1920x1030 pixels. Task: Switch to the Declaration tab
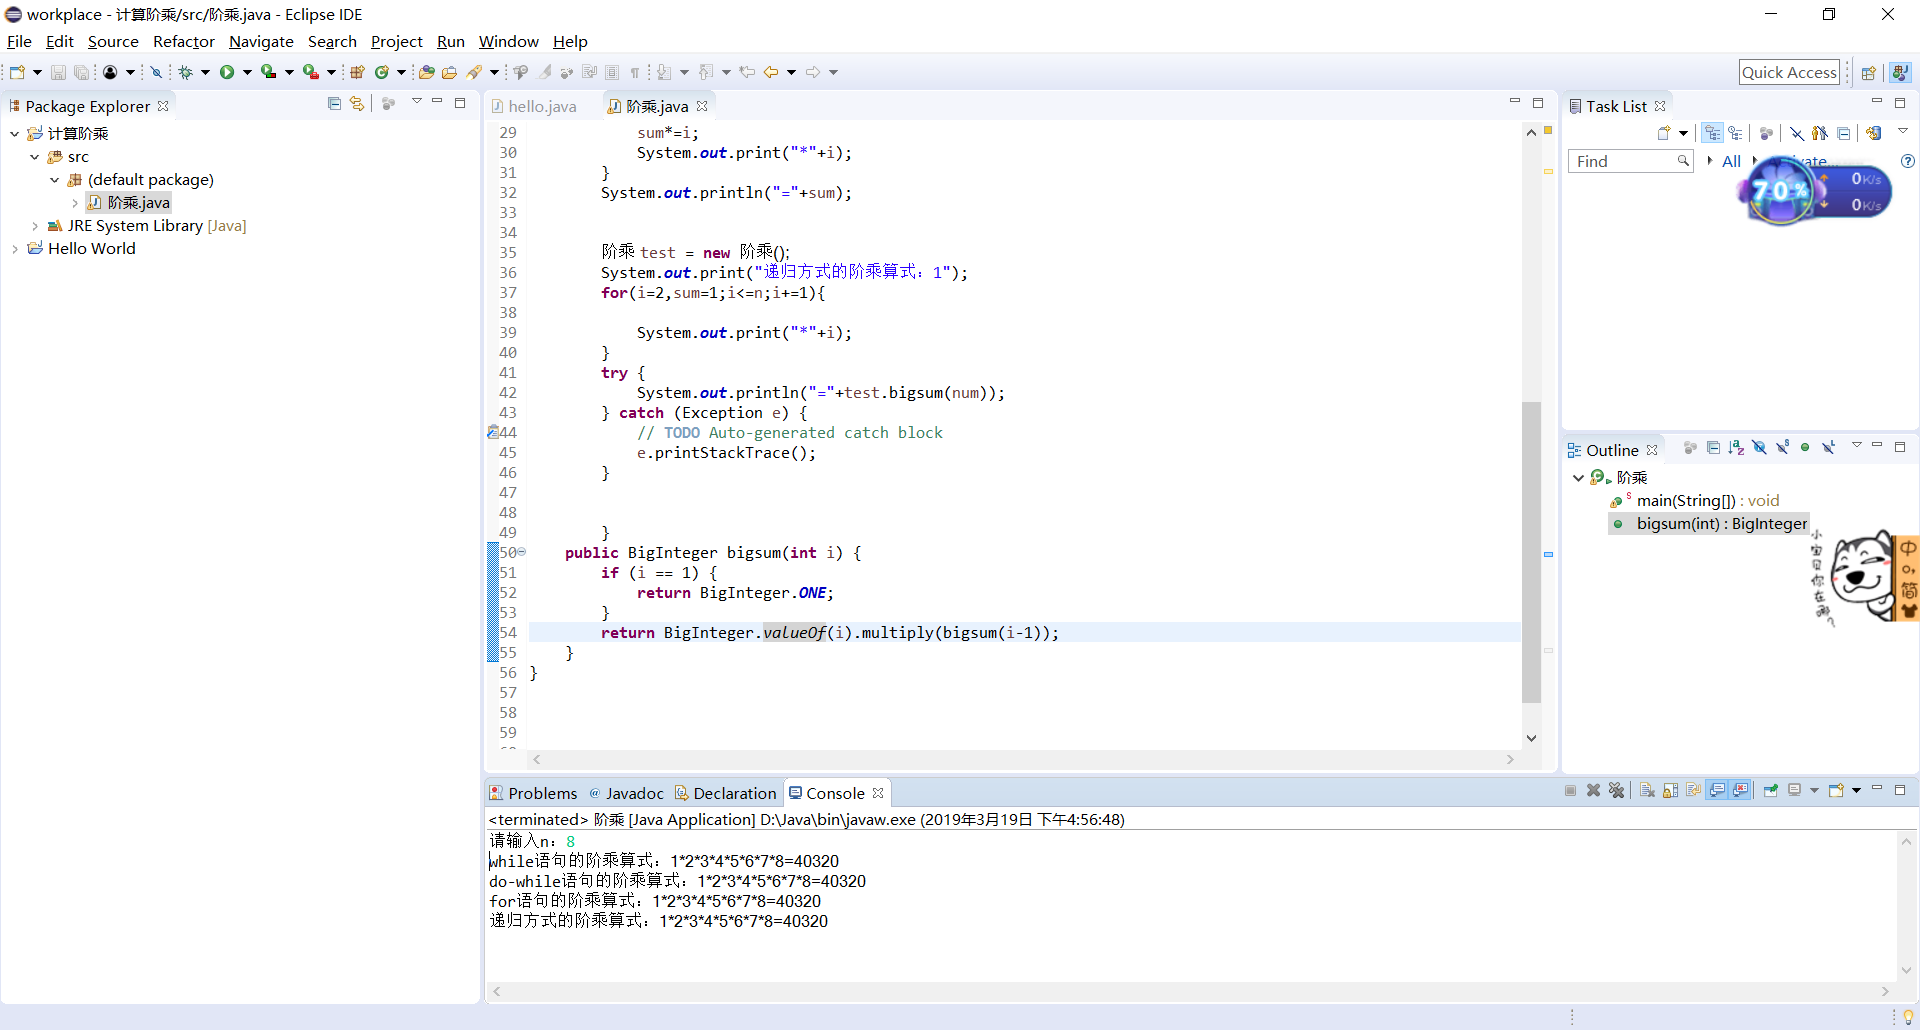click(725, 793)
